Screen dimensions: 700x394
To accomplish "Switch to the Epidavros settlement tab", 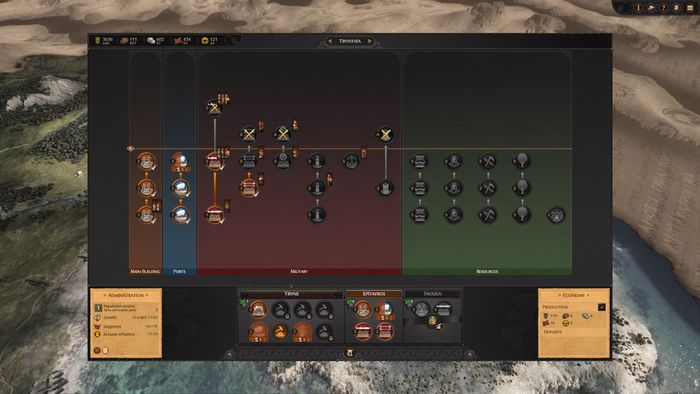I will coord(374,294).
